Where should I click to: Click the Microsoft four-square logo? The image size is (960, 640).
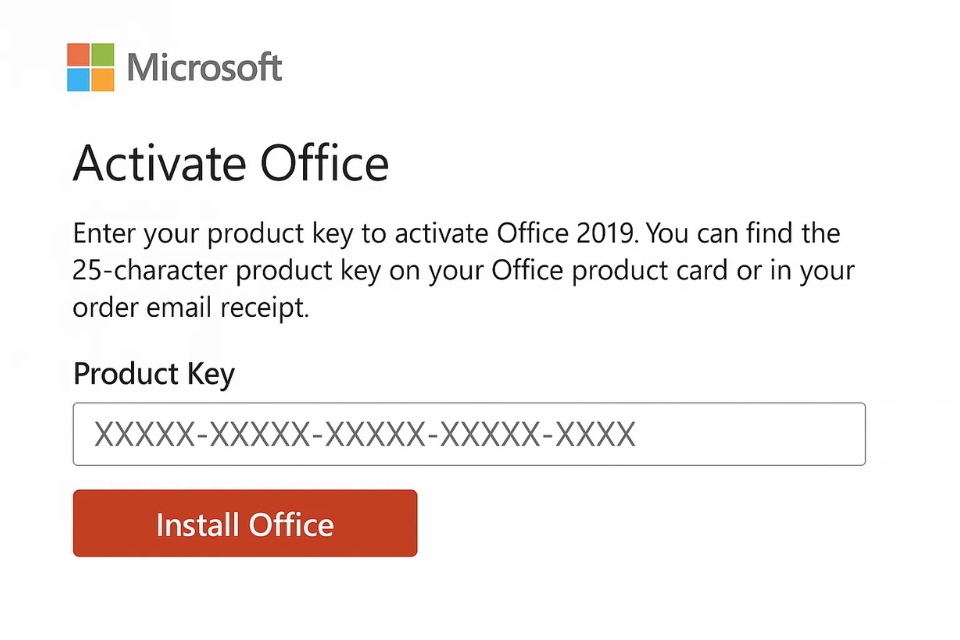tap(91, 67)
